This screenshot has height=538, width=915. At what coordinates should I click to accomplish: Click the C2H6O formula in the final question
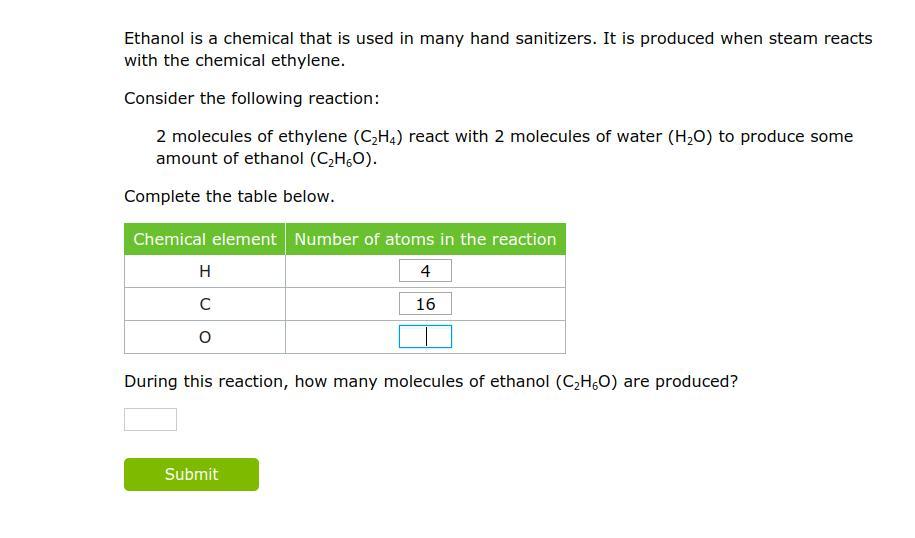point(586,382)
